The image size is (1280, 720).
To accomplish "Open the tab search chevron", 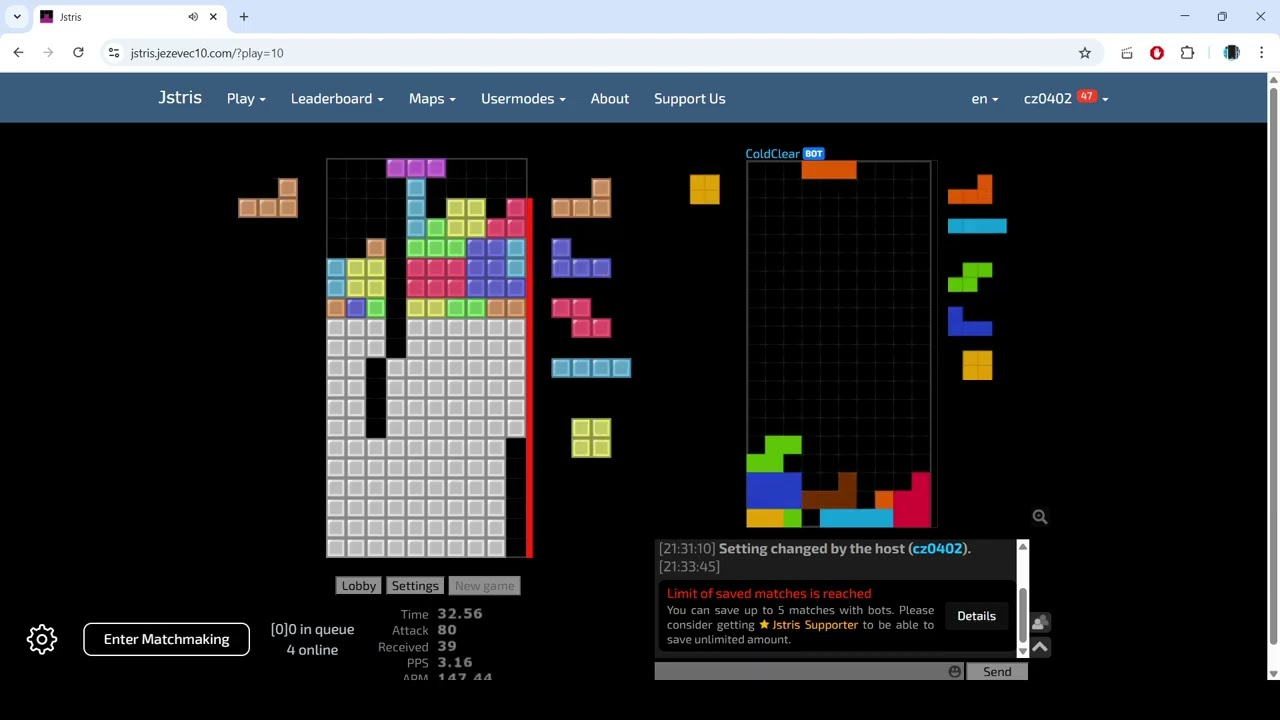I will click(17, 17).
